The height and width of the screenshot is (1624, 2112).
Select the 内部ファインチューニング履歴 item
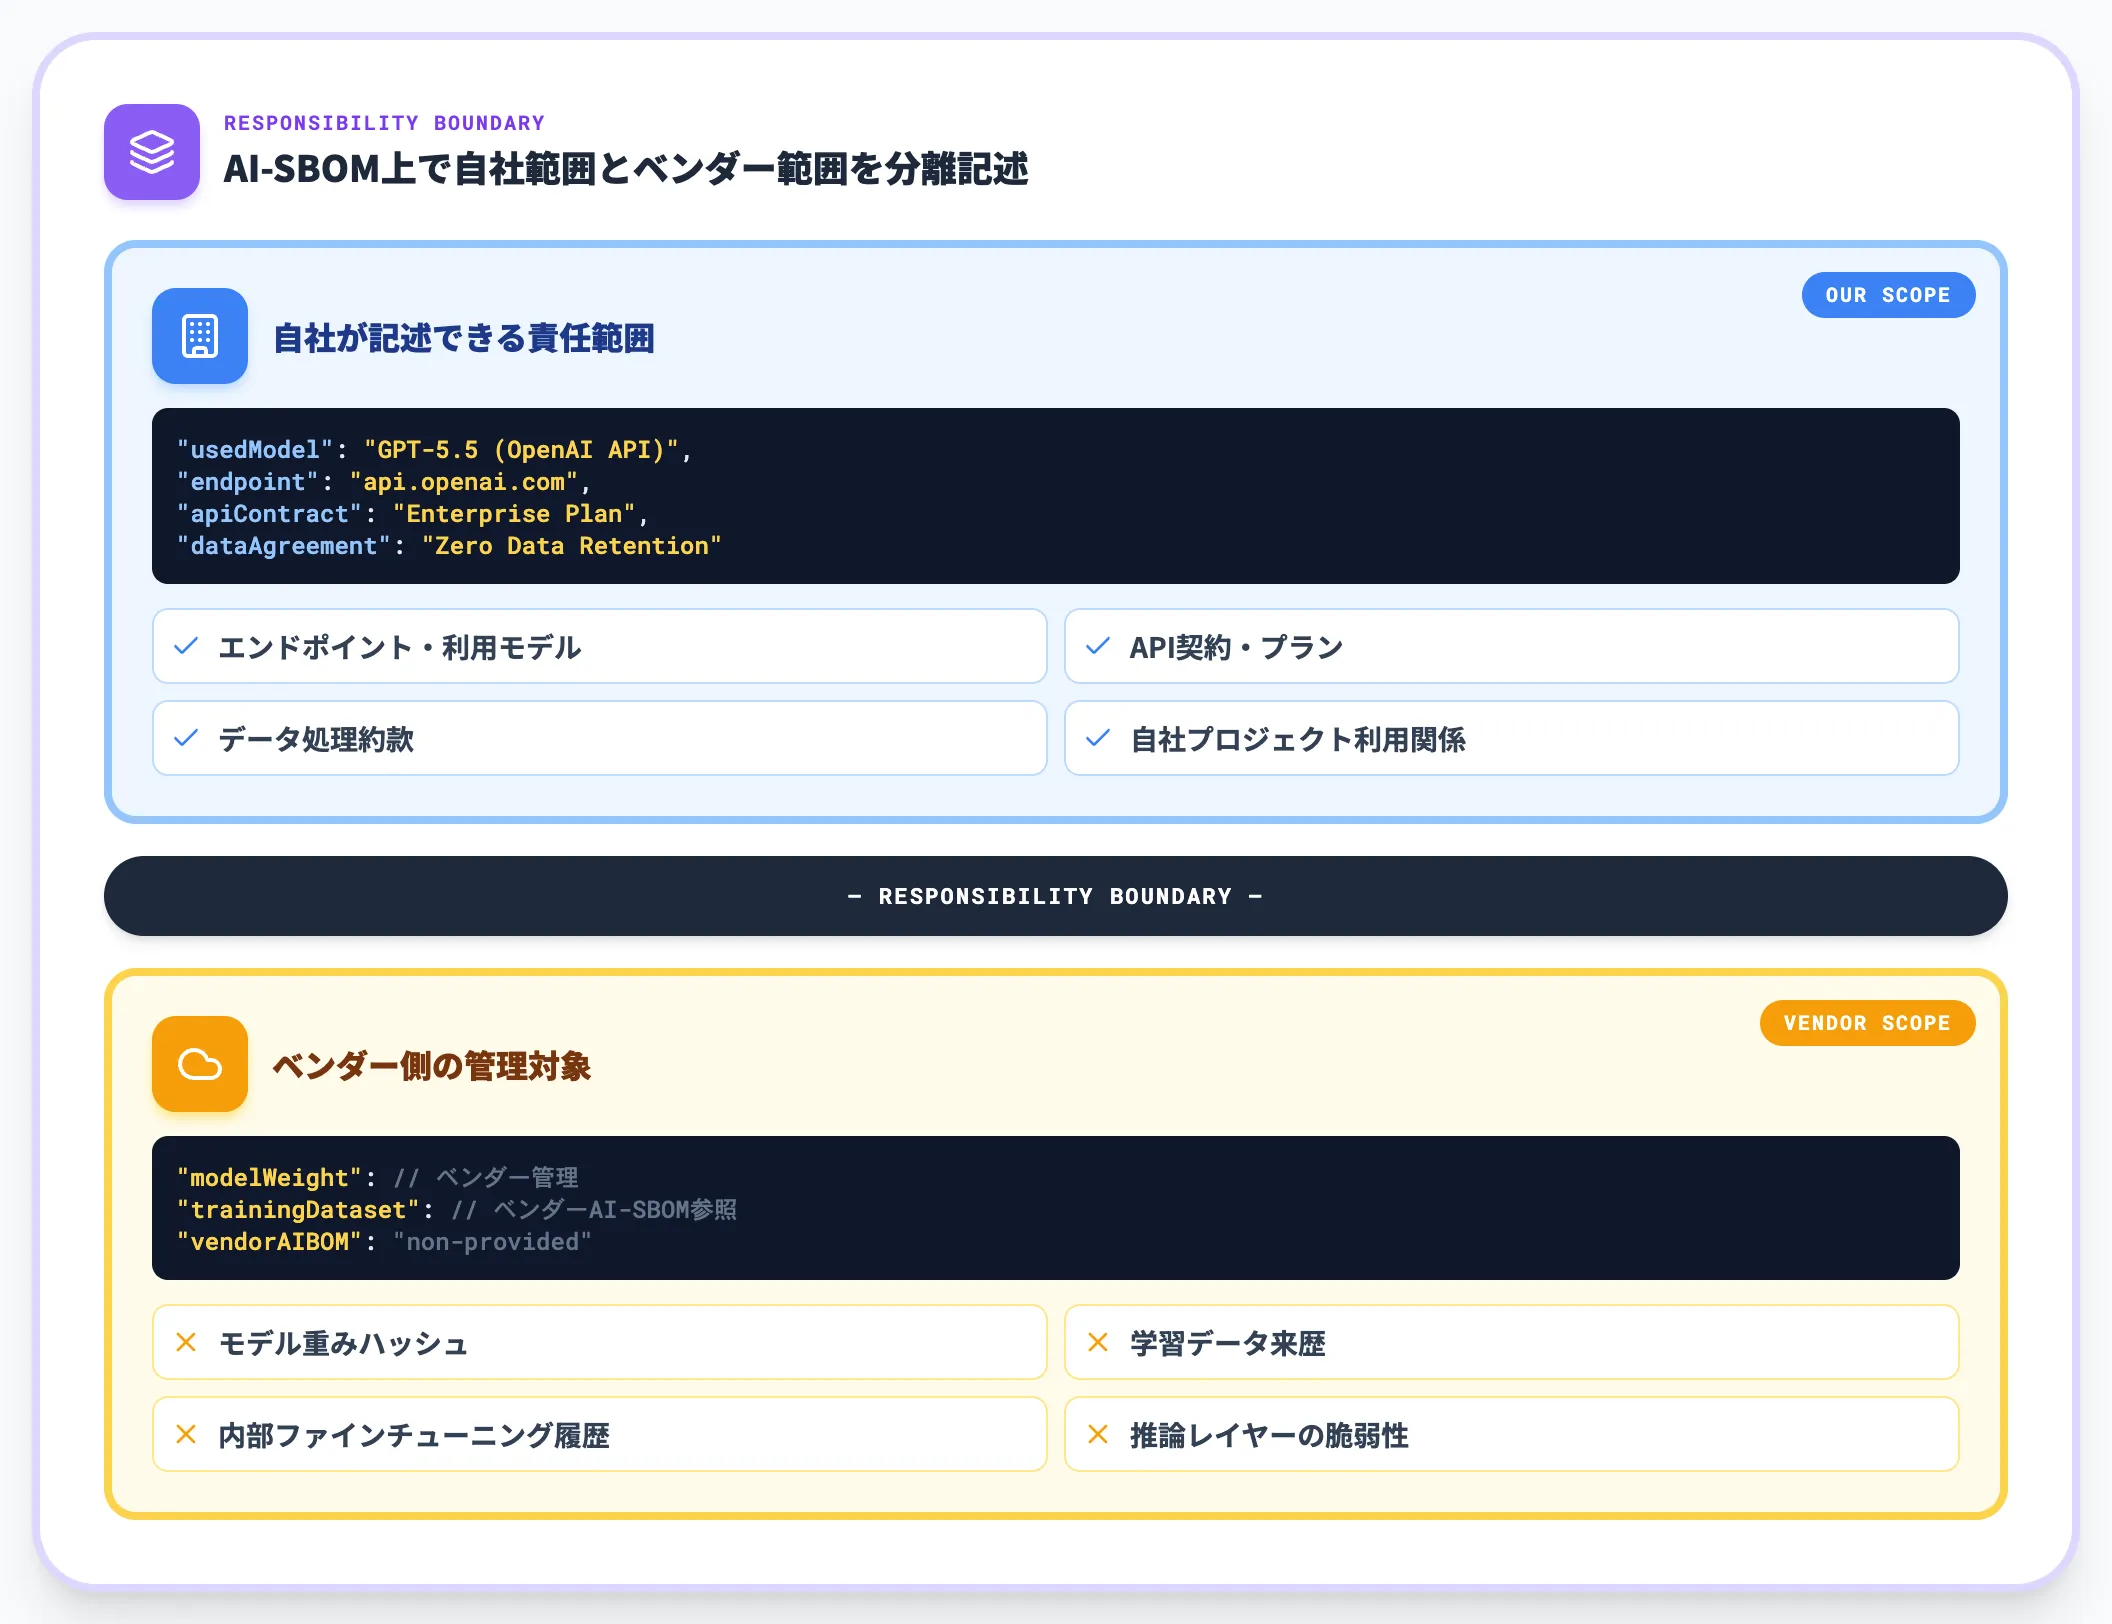pyautogui.click(x=600, y=1434)
